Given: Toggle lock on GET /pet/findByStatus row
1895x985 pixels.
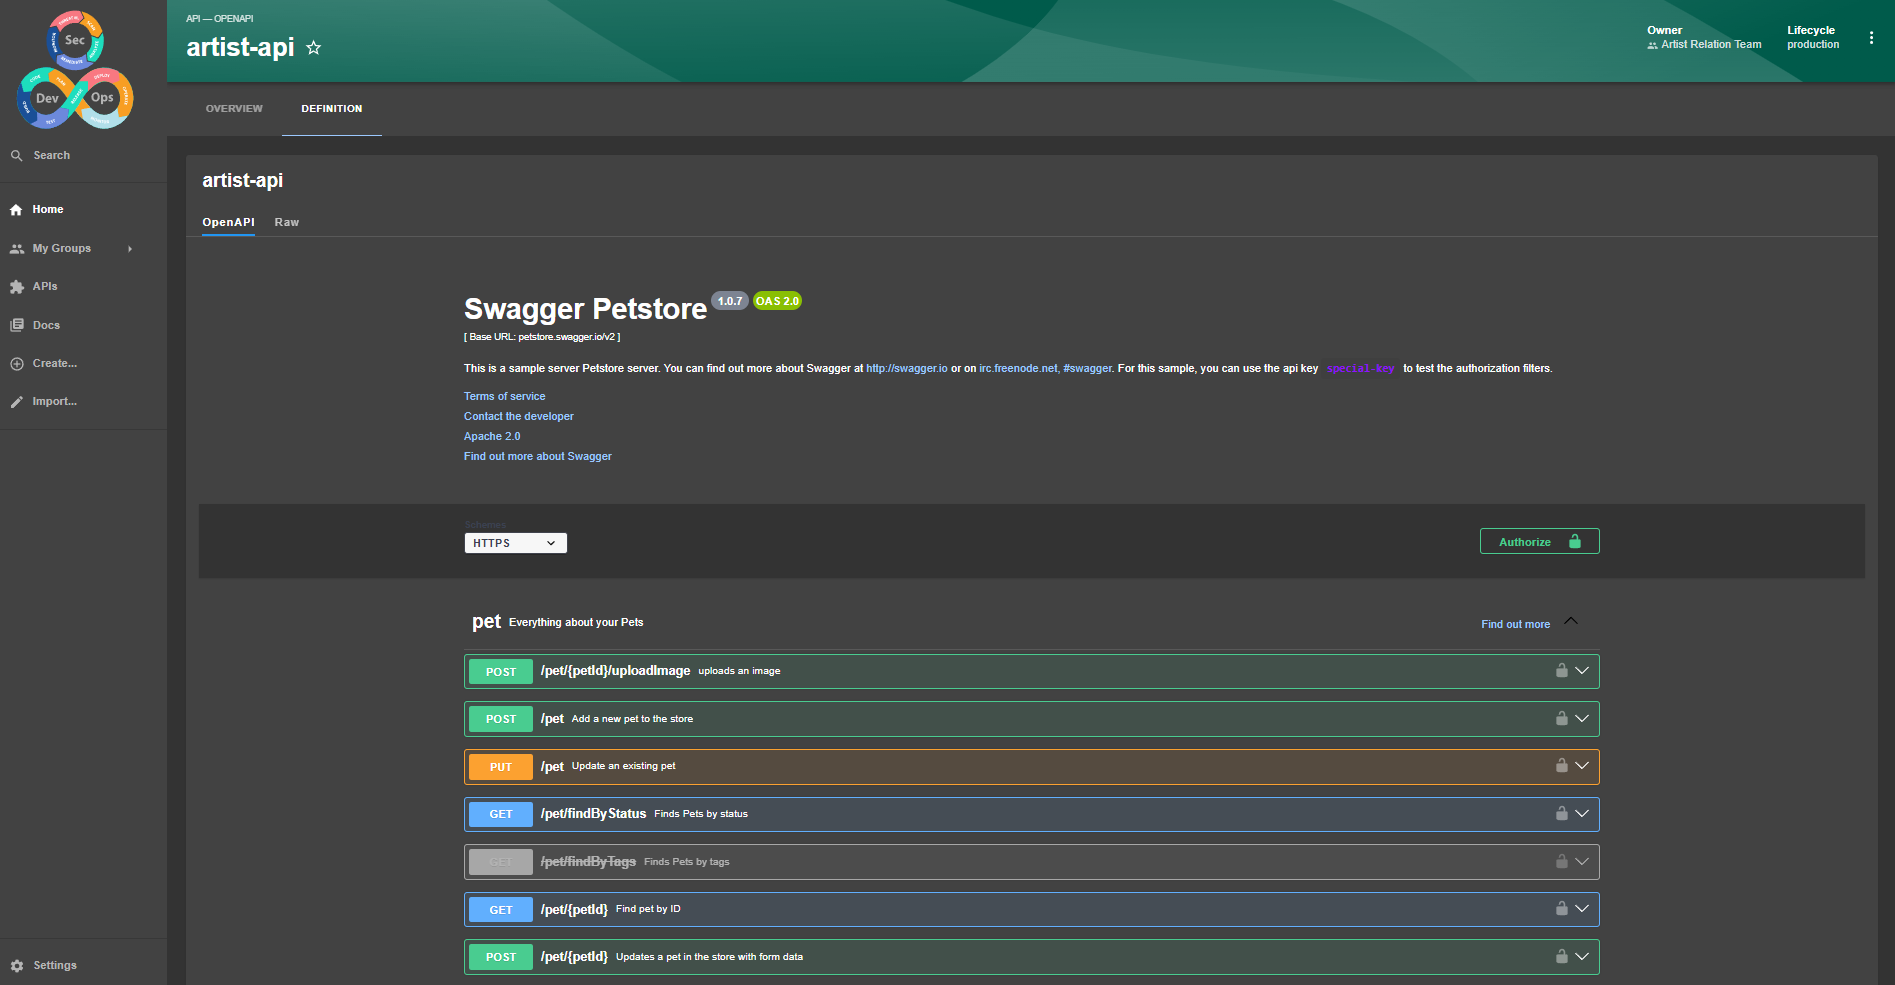Looking at the screenshot, I should [1561, 814].
